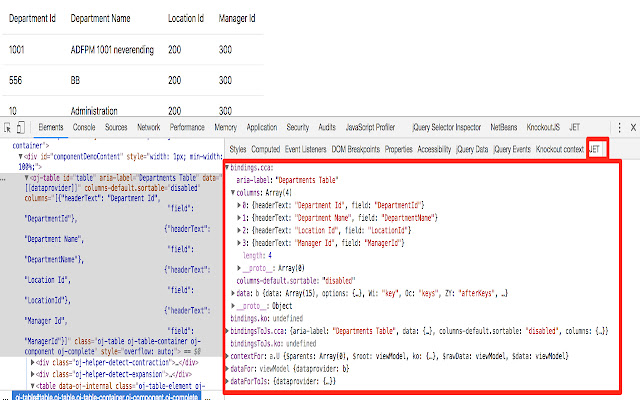Switch to the Elements tab
The width and height of the screenshot is (640, 400).
(51, 127)
